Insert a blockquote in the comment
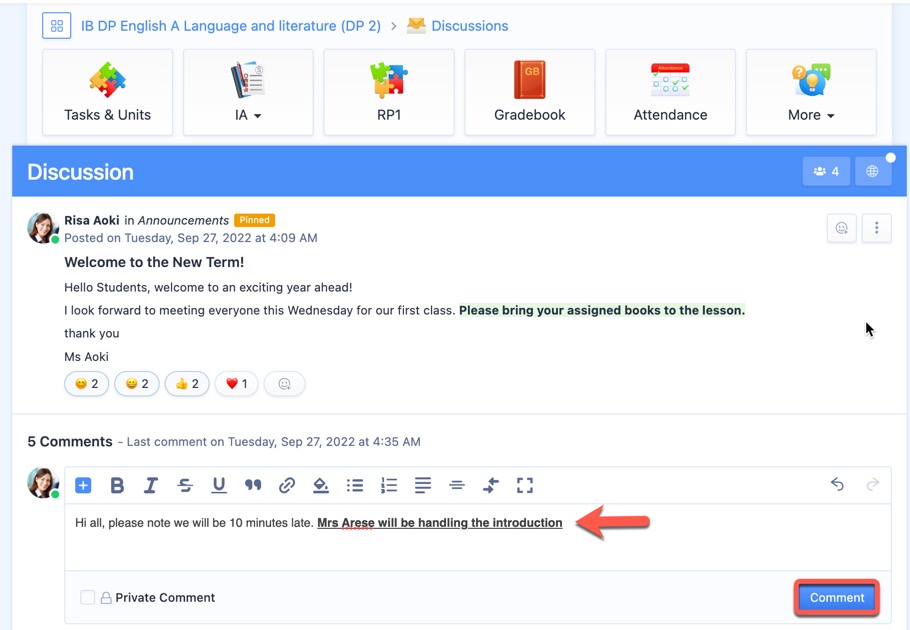Screen dimensions: 910x630 click(x=253, y=485)
